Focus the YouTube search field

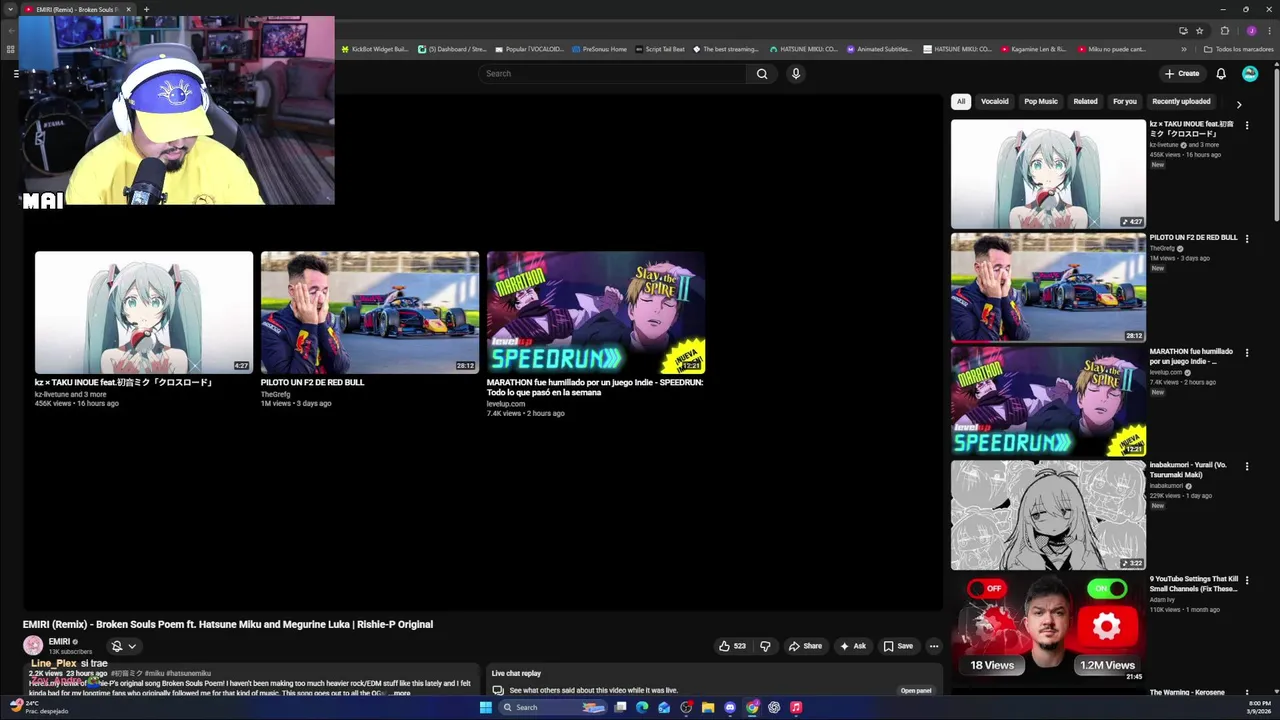pyautogui.click(x=612, y=73)
